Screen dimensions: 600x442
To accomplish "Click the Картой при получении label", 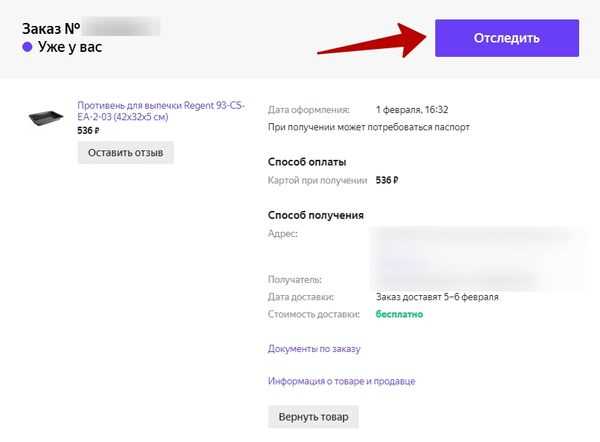I will (318, 180).
